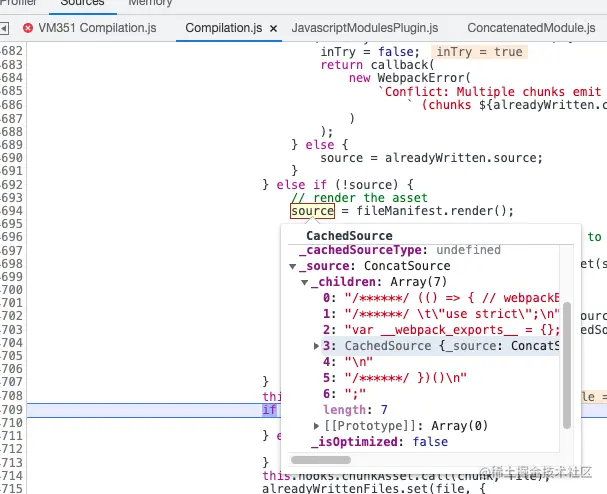Image resolution: width=607 pixels, height=494 pixels.
Task: Expand the [[Prototype]] Array(0) entry
Action: tap(316, 426)
